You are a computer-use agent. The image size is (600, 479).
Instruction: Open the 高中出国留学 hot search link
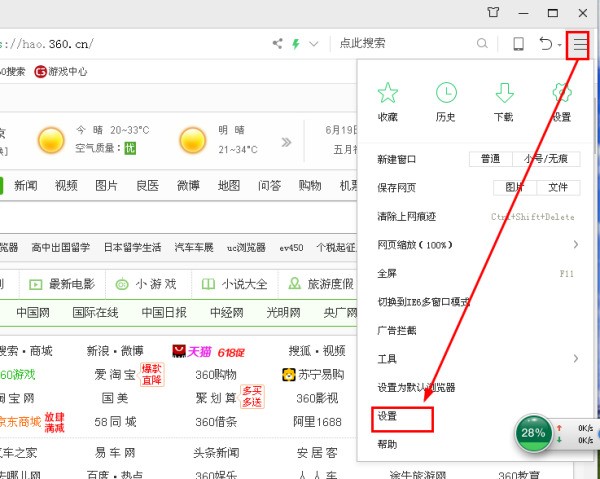[61, 248]
